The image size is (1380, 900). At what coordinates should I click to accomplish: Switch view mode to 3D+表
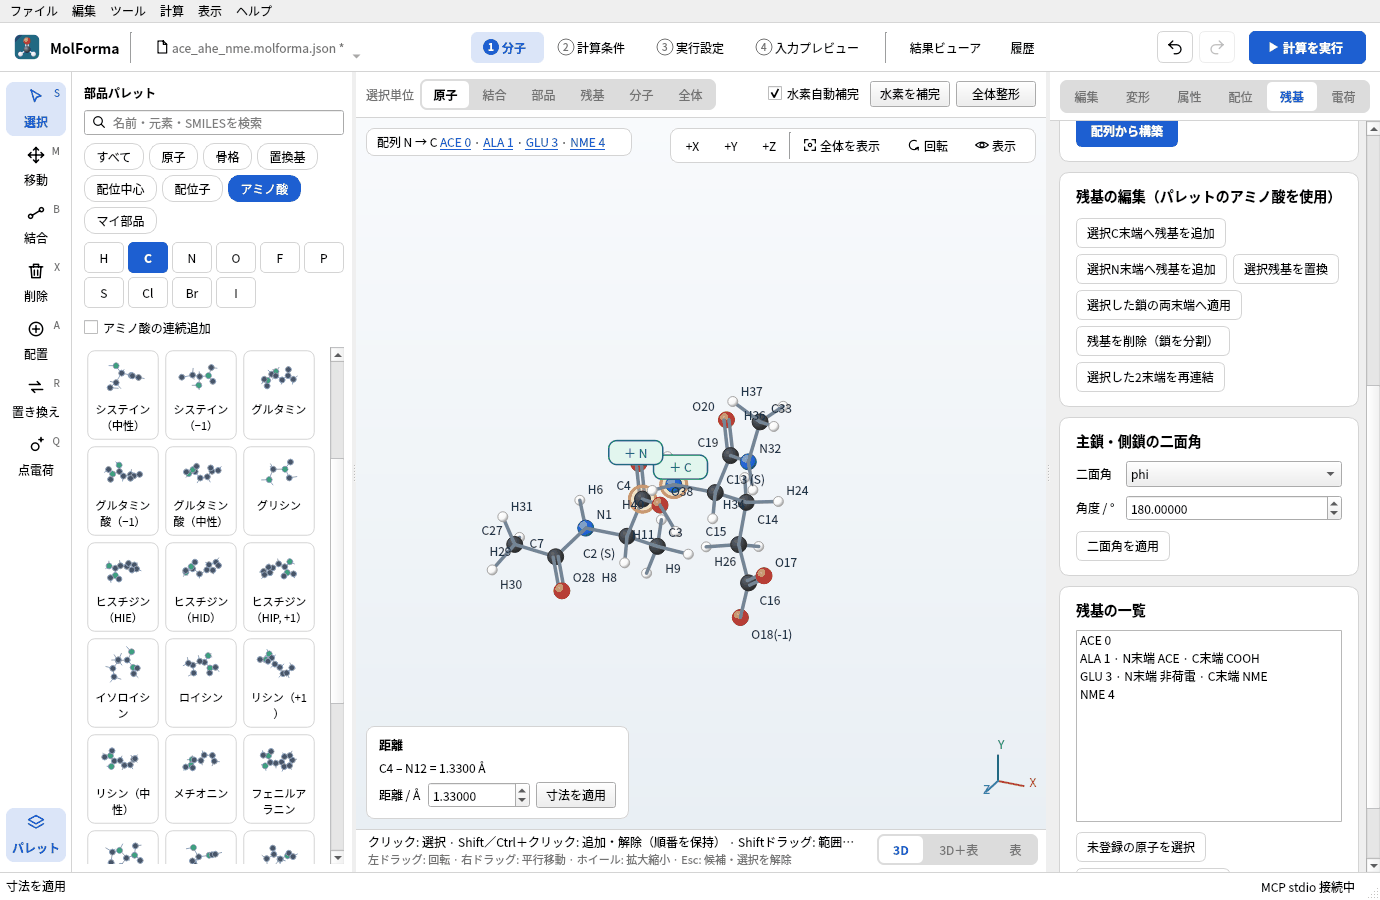coord(958,850)
